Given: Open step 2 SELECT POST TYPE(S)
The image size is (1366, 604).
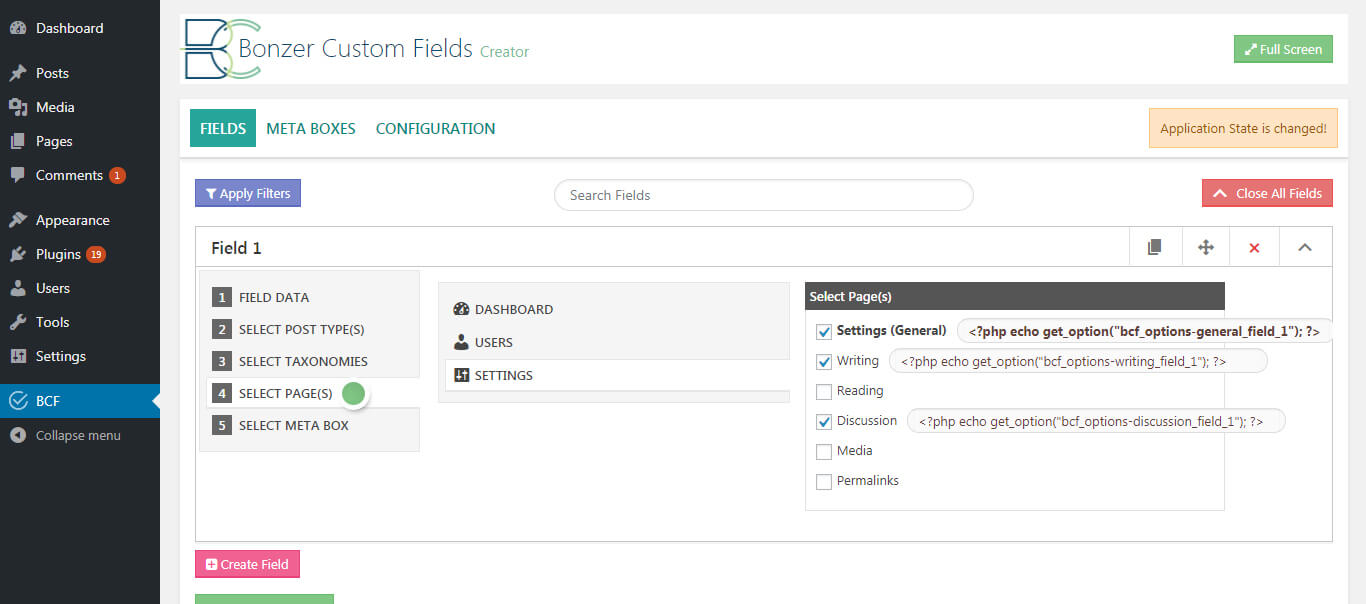Looking at the screenshot, I should [310, 329].
